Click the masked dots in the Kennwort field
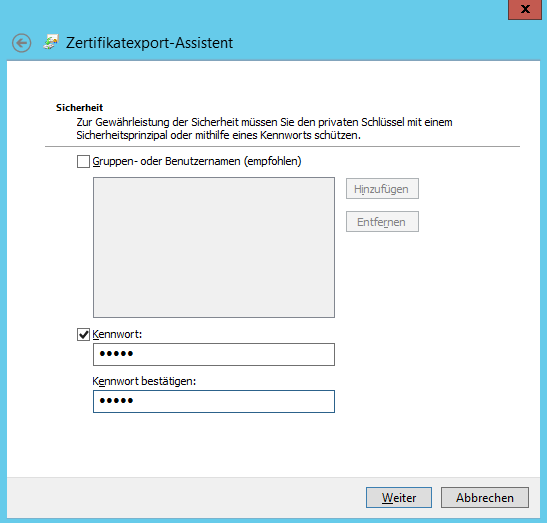The image size is (547, 523). [116, 354]
